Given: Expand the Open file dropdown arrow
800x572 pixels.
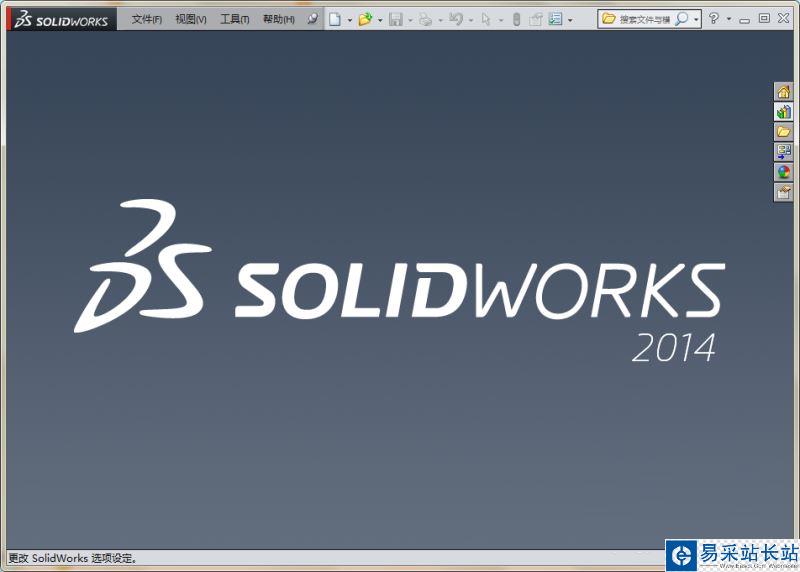Looking at the screenshot, I should coord(380,20).
